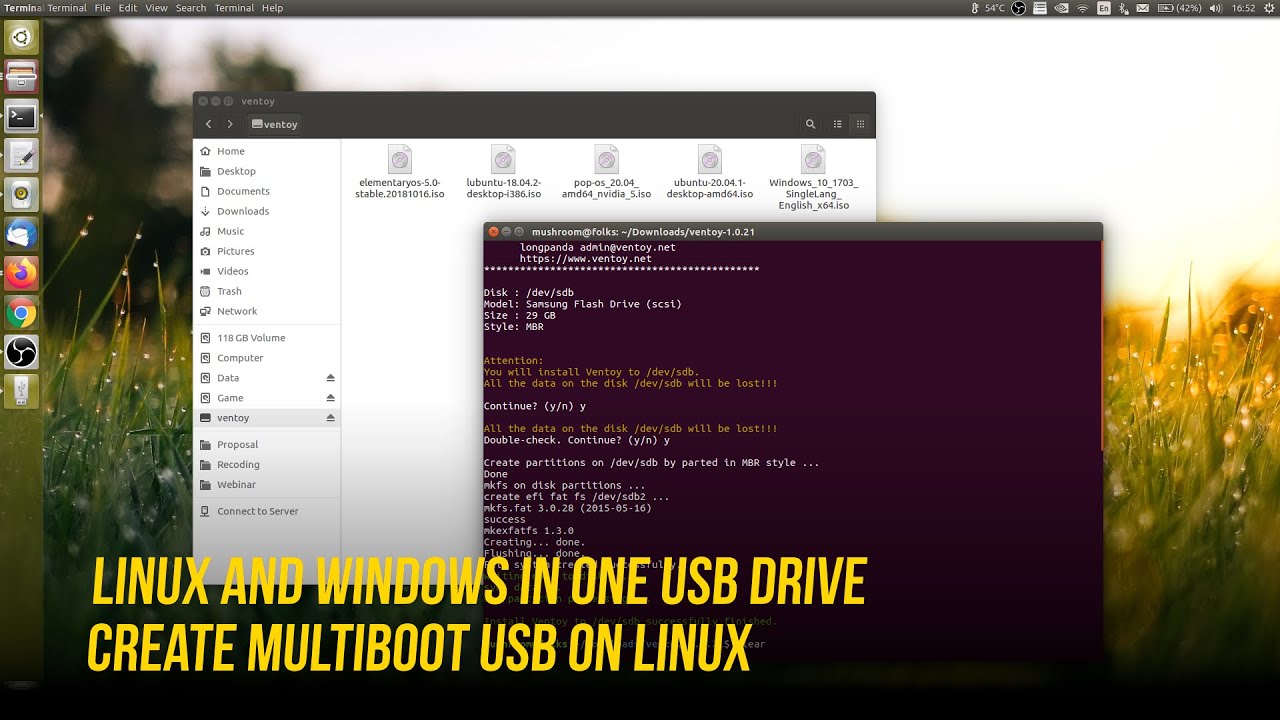Open OBS Studio from the dock

click(21, 351)
